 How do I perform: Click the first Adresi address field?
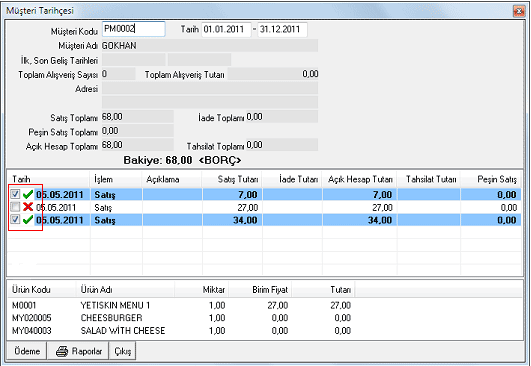210,88
